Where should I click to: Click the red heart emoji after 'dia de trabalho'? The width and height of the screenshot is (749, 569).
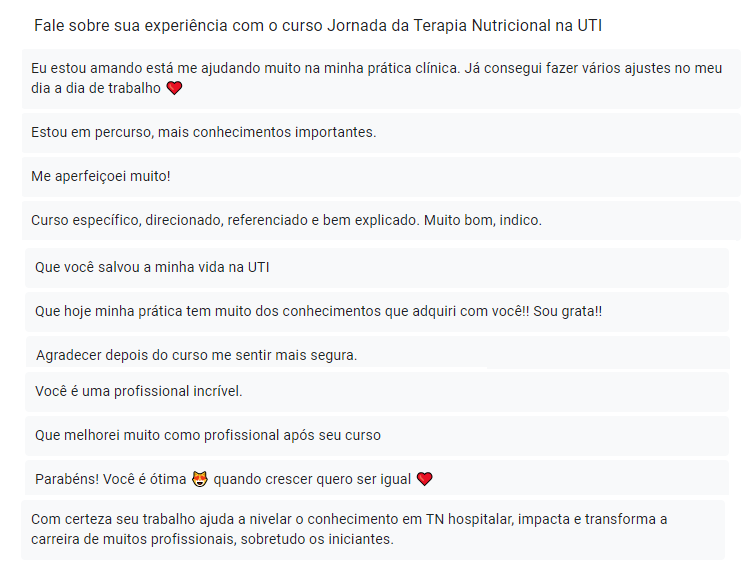(174, 88)
